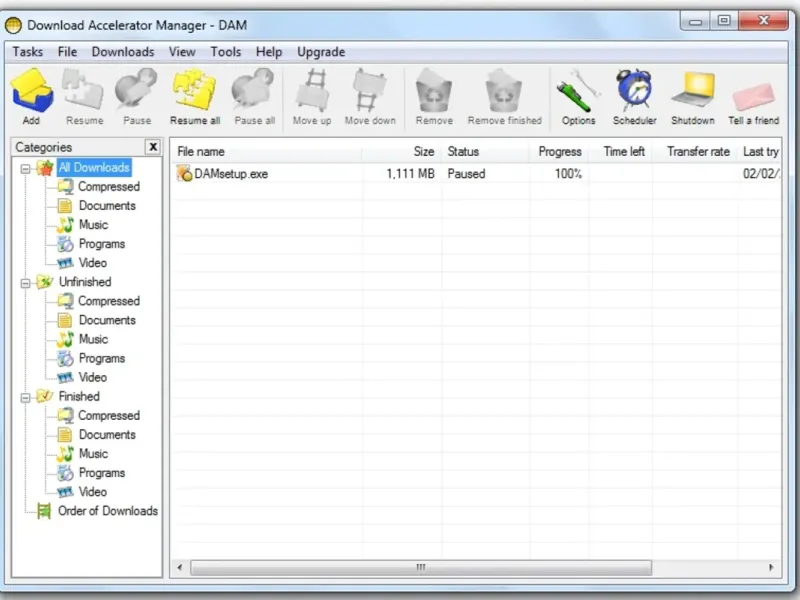
Task: Select Documents under Finished
Action: tap(107, 434)
